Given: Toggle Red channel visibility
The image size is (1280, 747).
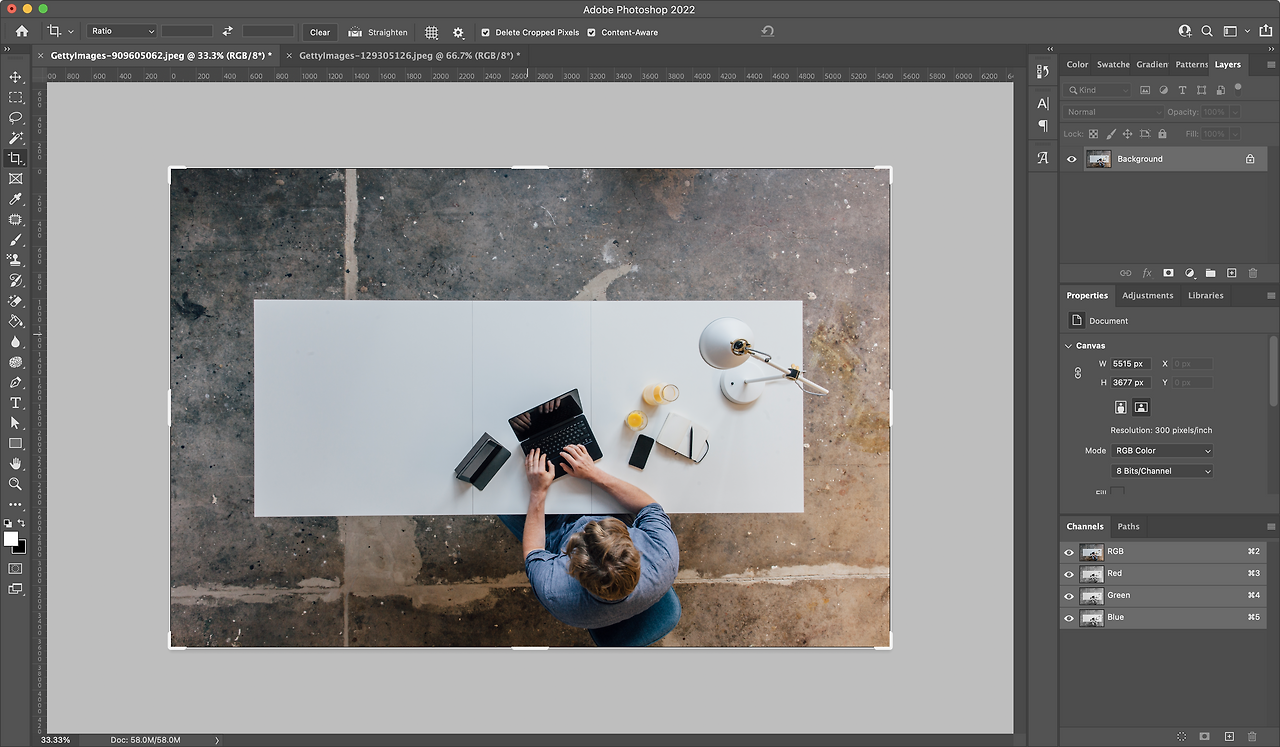Looking at the screenshot, I should pyautogui.click(x=1069, y=574).
